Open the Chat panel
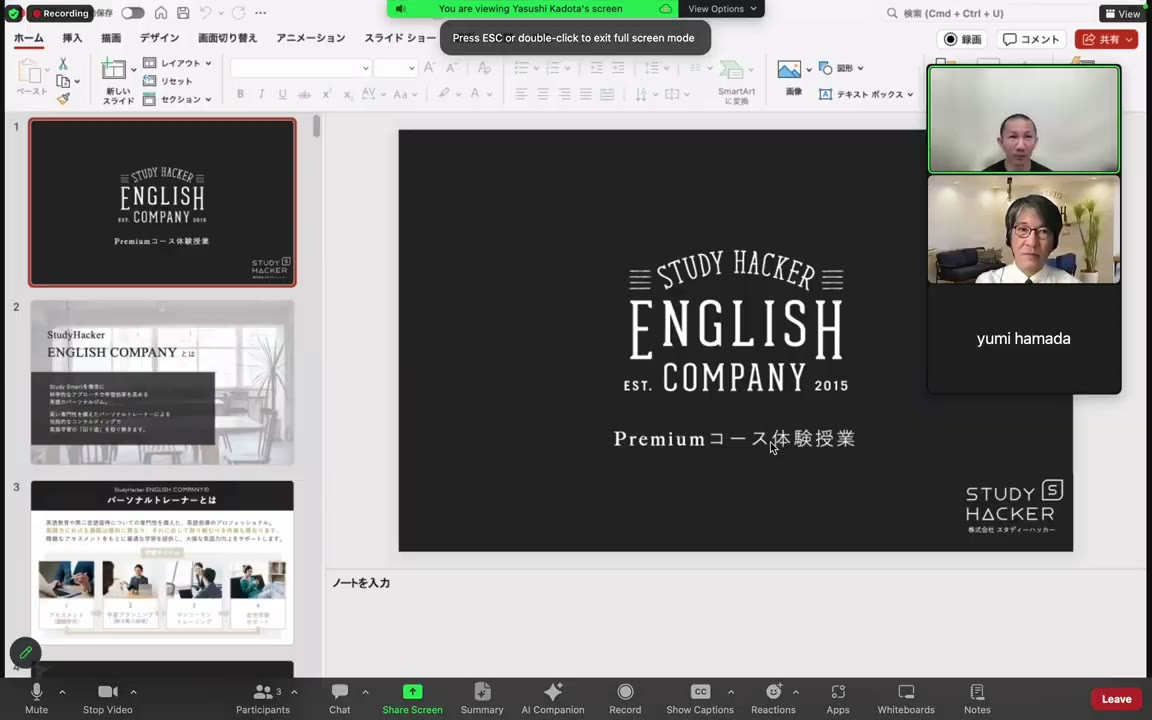 coord(339,699)
